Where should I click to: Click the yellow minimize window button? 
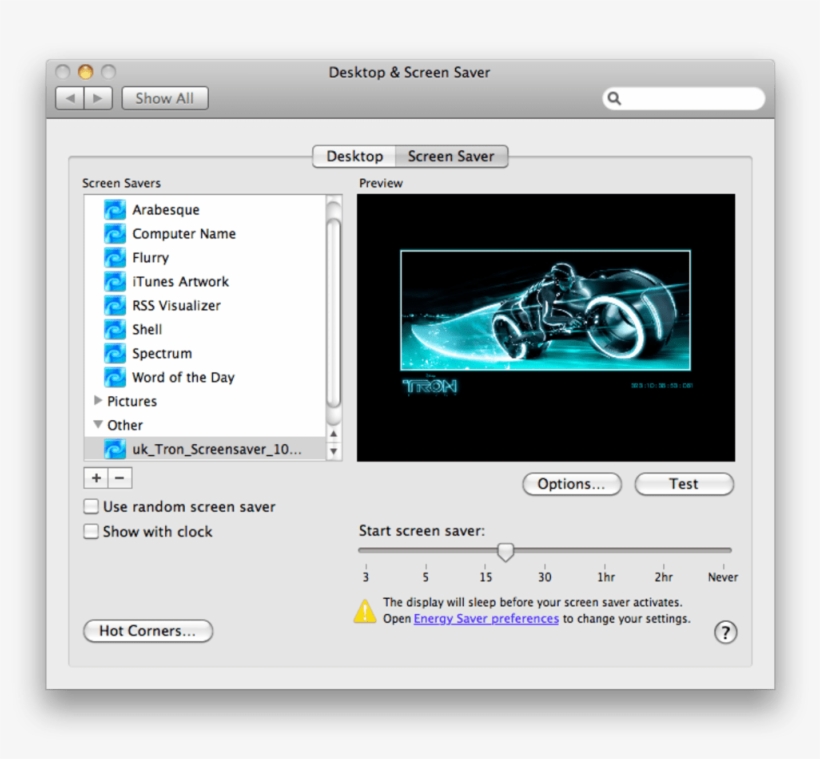coord(86,72)
